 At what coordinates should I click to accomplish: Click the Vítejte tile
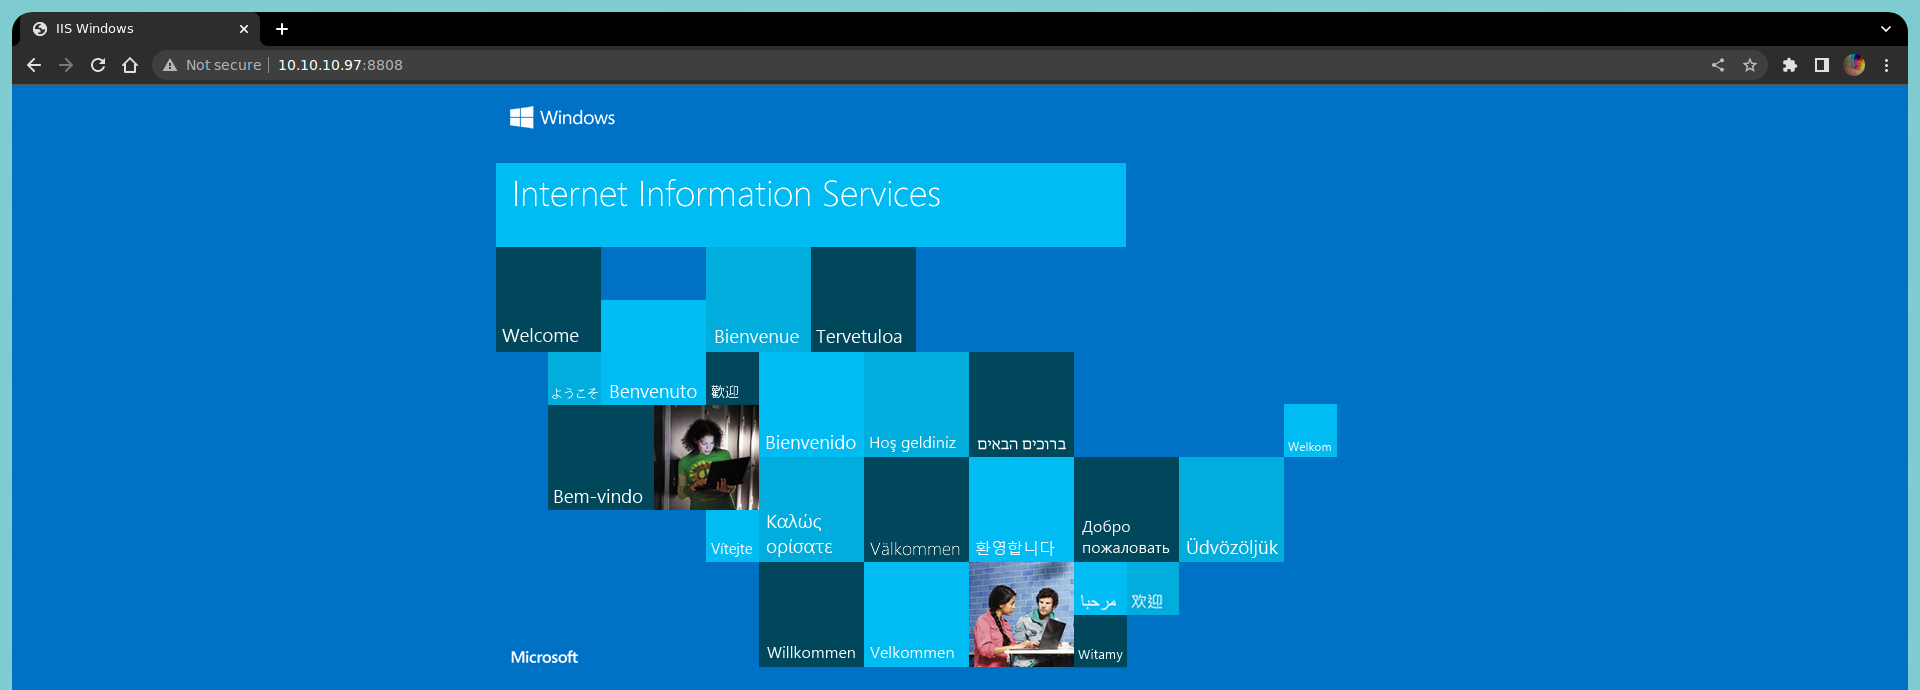click(732, 536)
